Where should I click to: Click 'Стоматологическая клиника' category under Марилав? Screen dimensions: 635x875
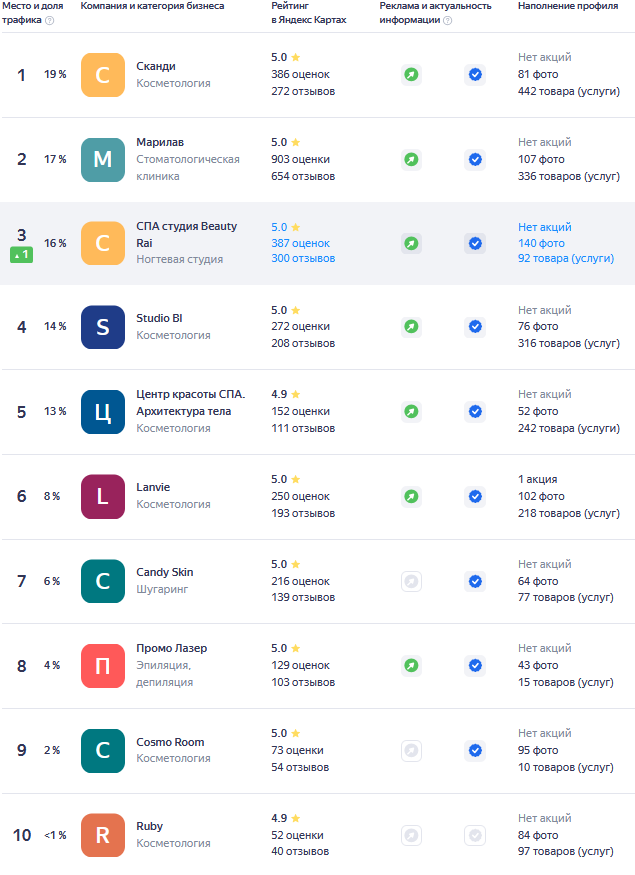point(188,168)
